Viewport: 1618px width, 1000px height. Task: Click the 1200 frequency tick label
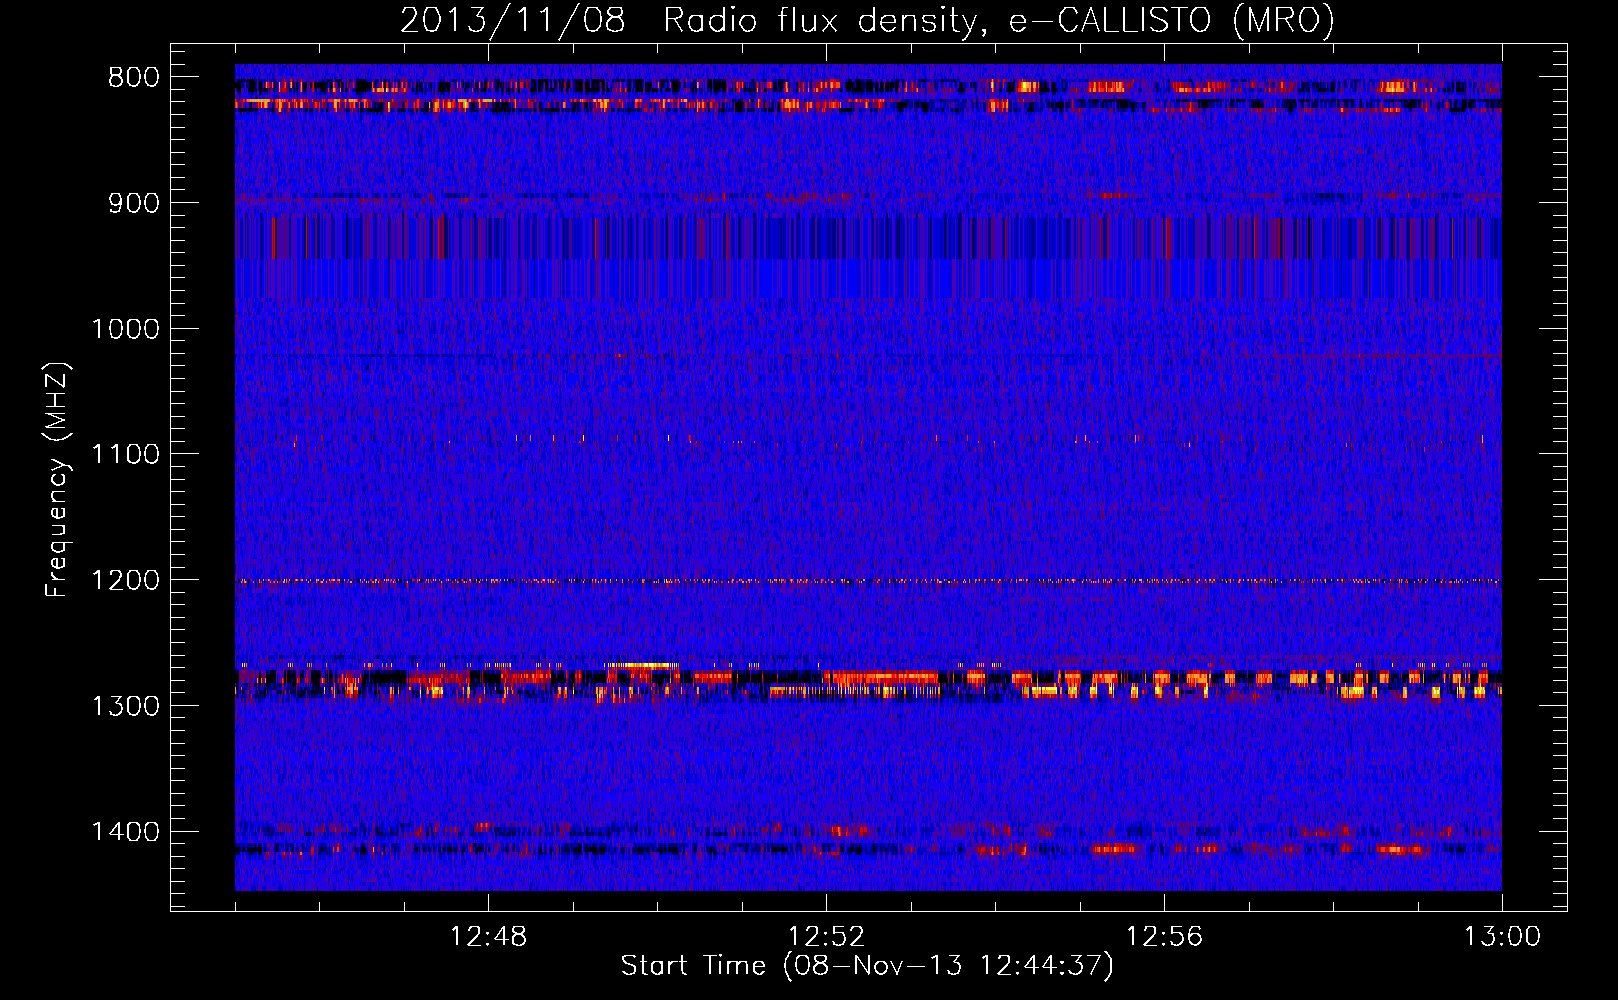[x=125, y=580]
